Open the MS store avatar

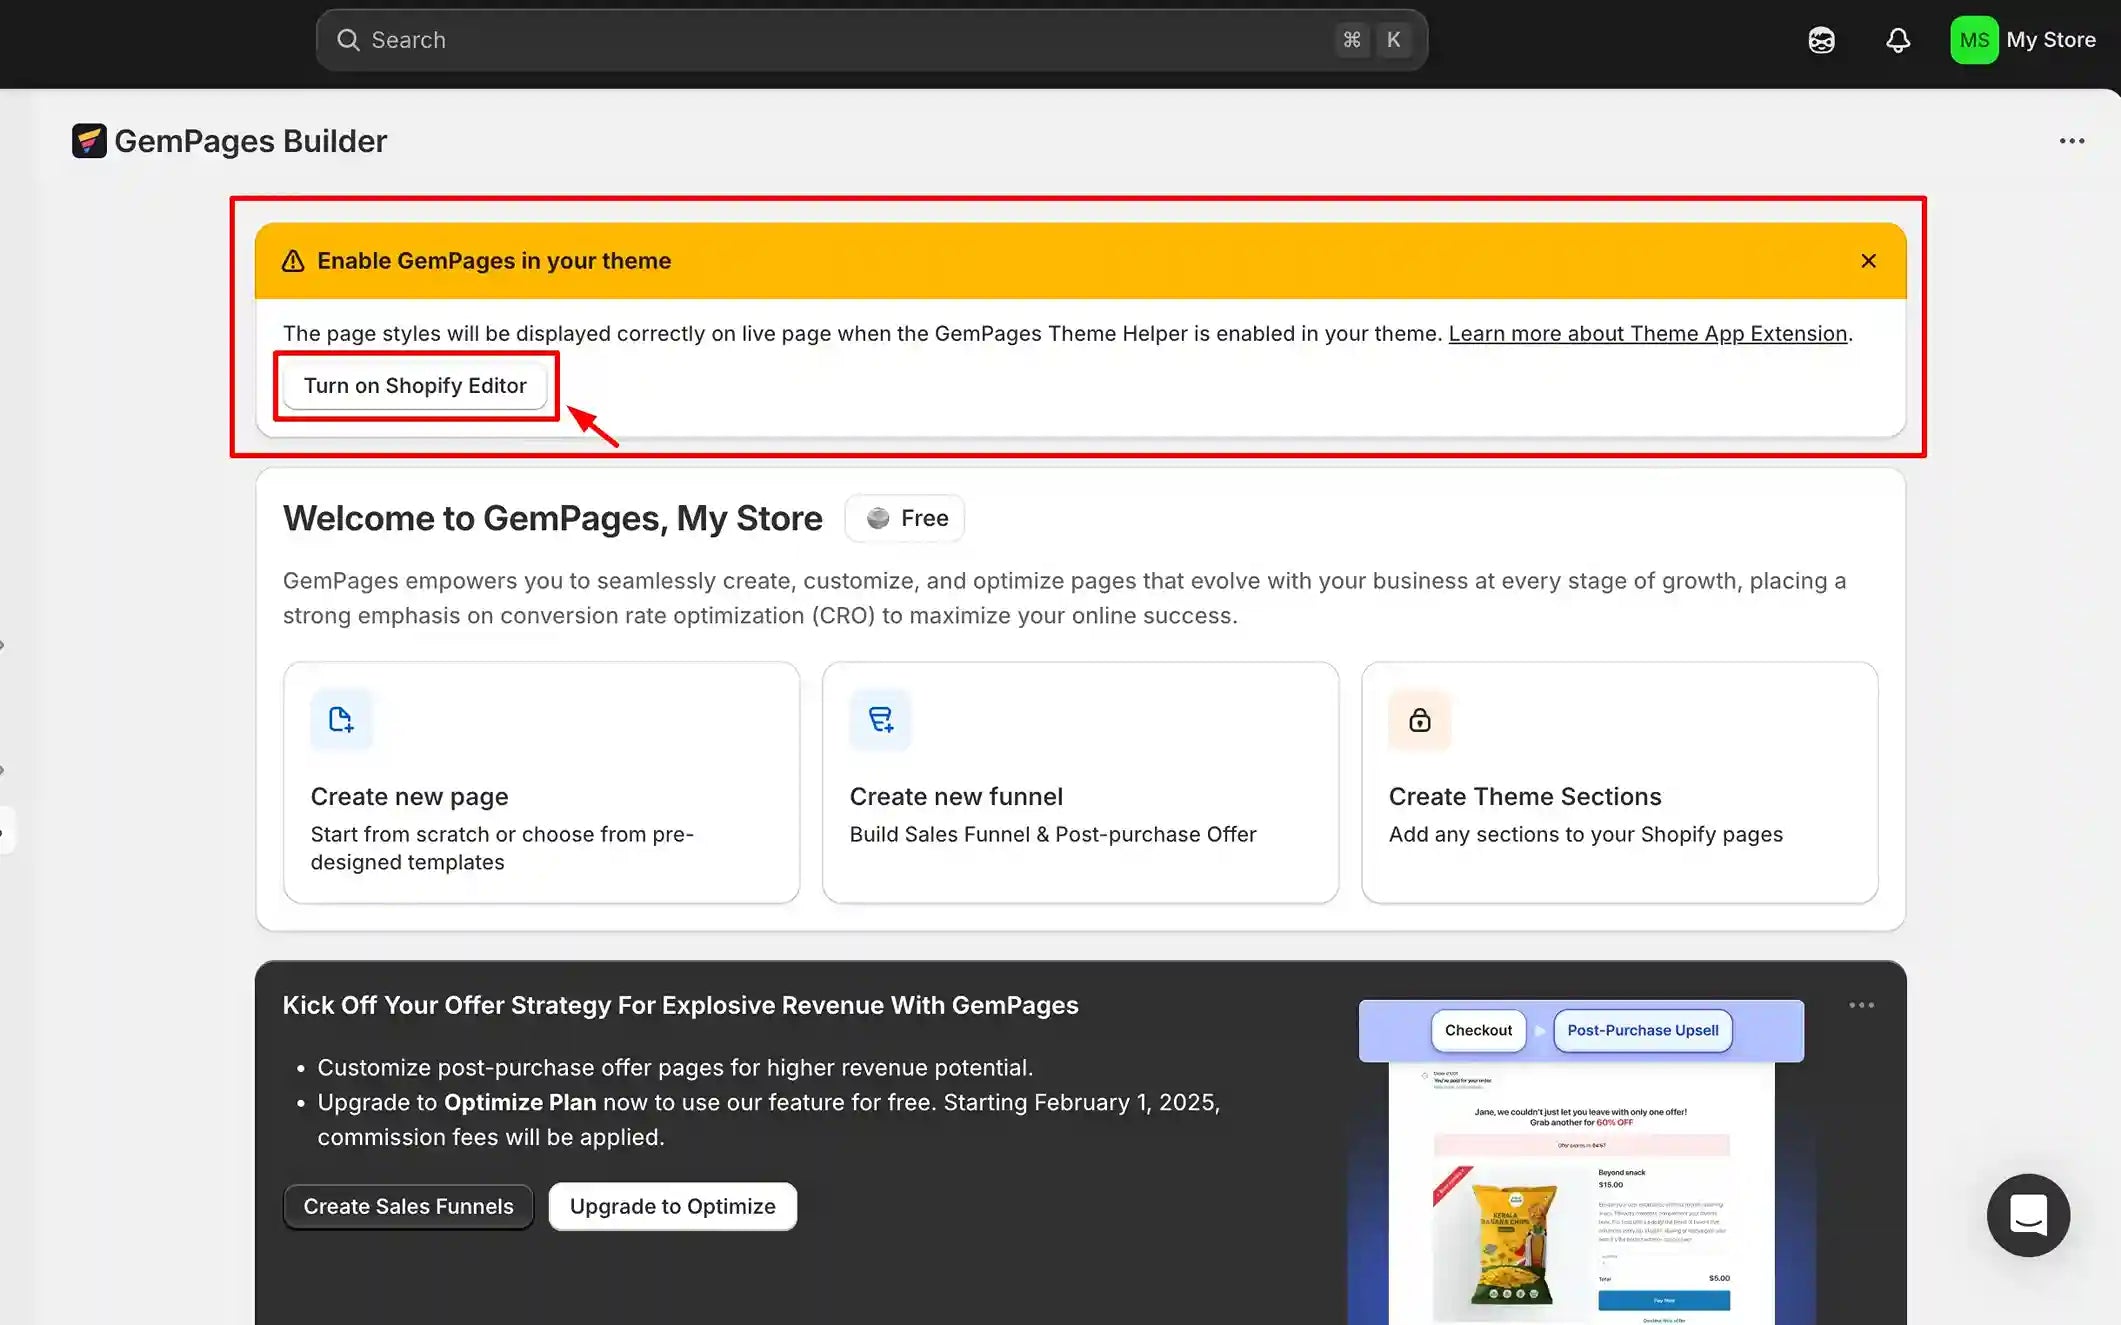[1973, 40]
